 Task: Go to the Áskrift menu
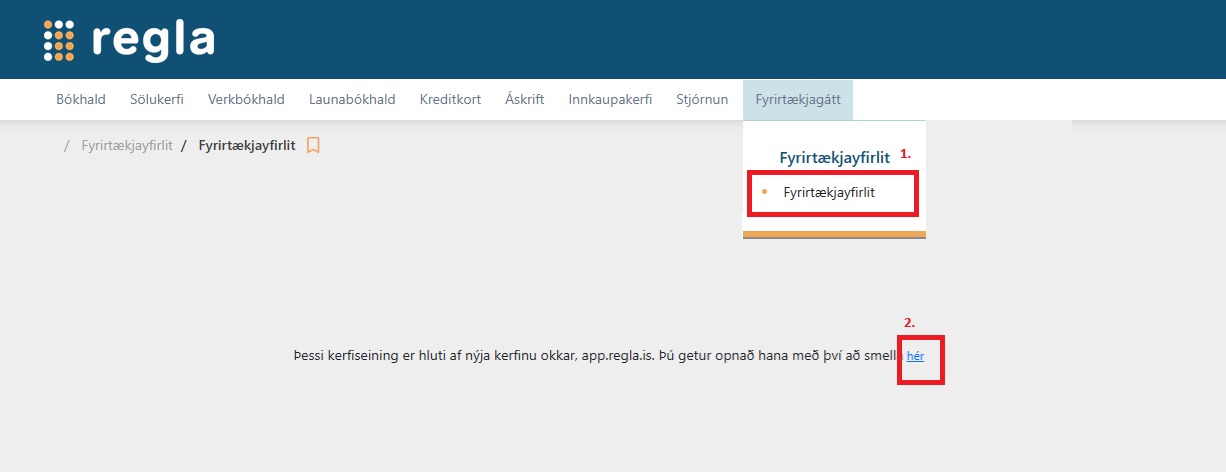tap(525, 99)
